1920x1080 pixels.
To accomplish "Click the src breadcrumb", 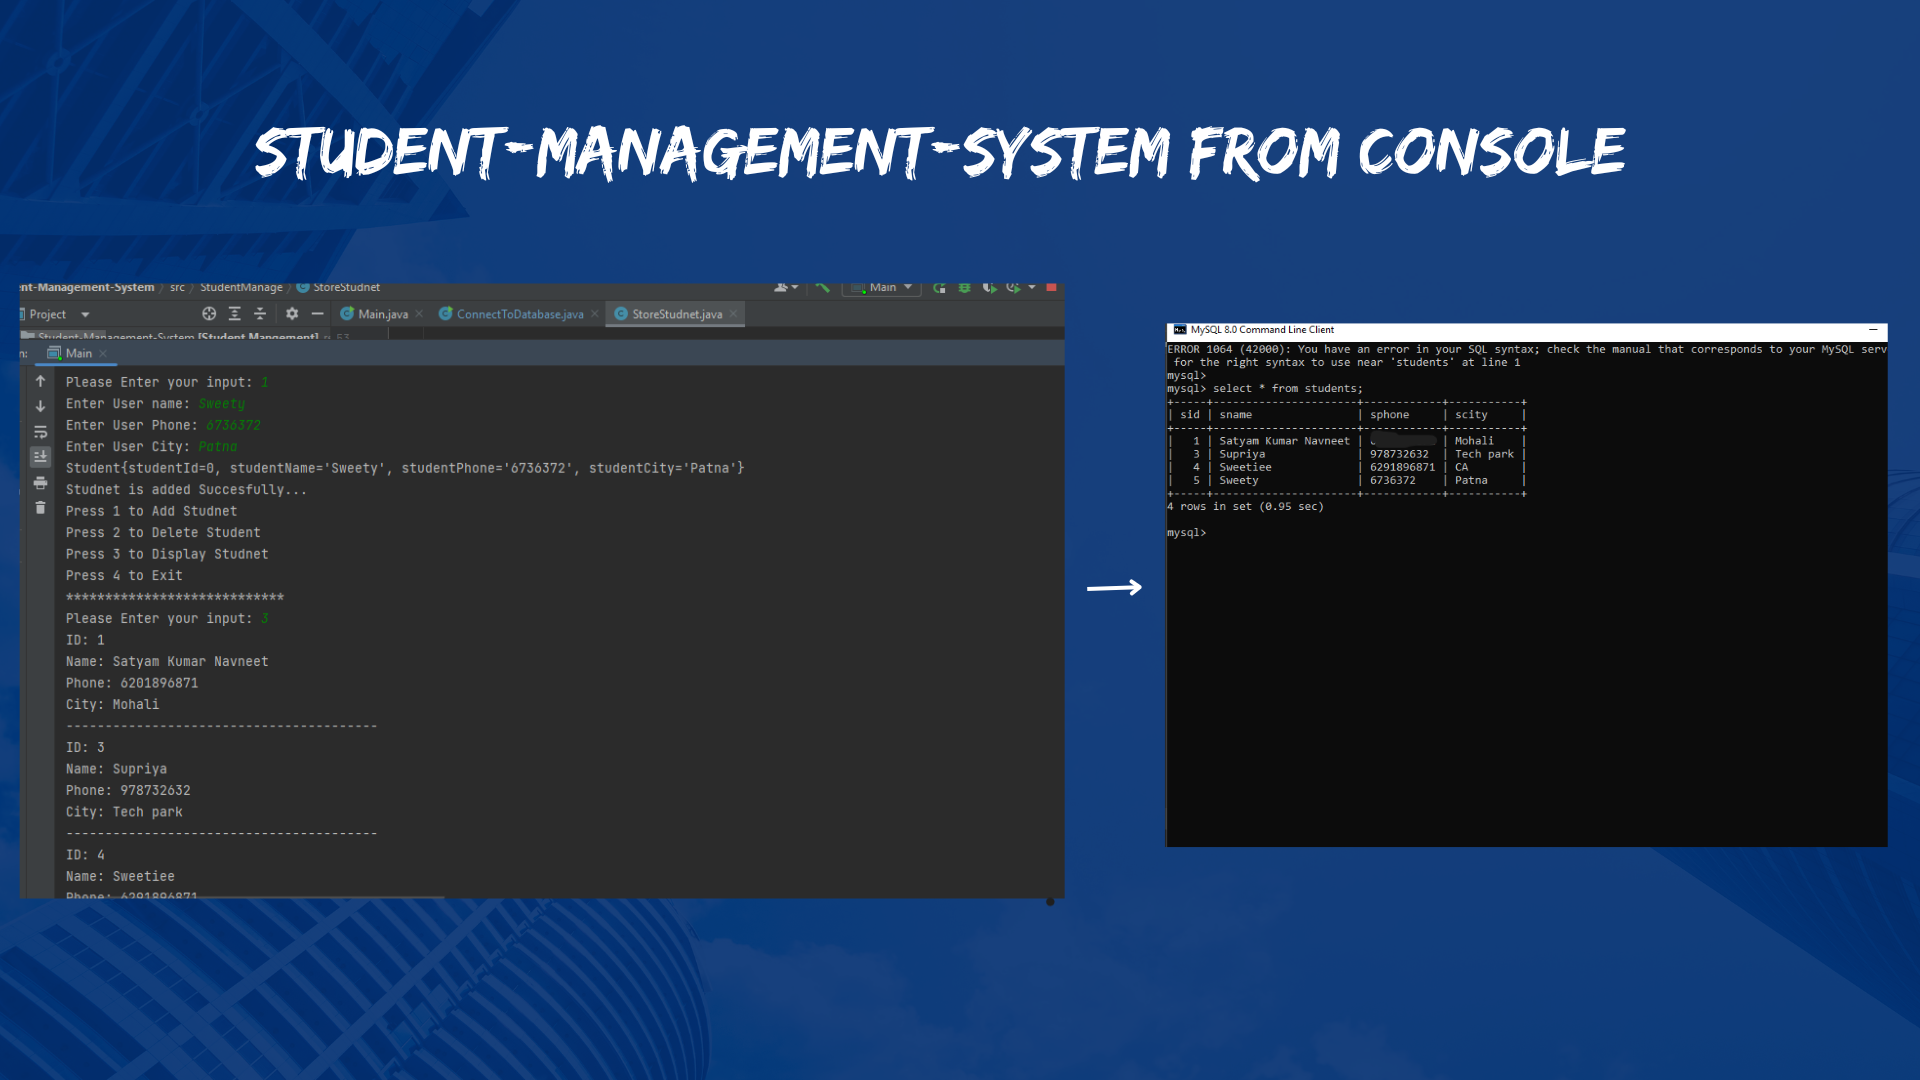I will (177, 288).
